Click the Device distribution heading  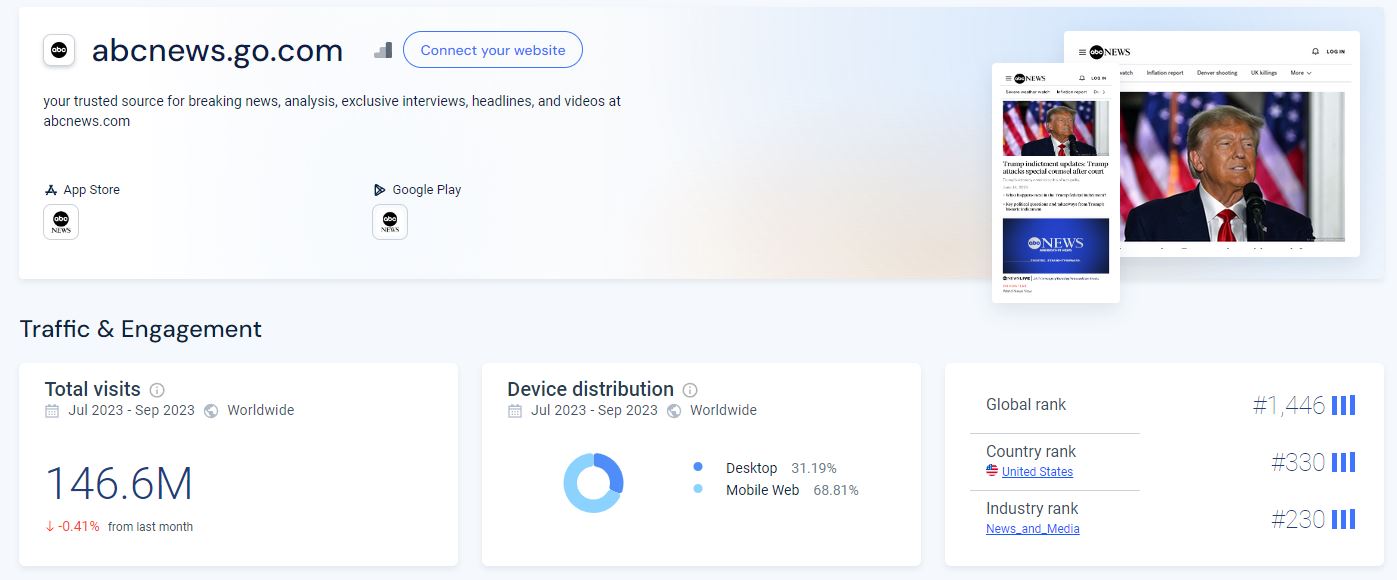pyautogui.click(x=591, y=389)
